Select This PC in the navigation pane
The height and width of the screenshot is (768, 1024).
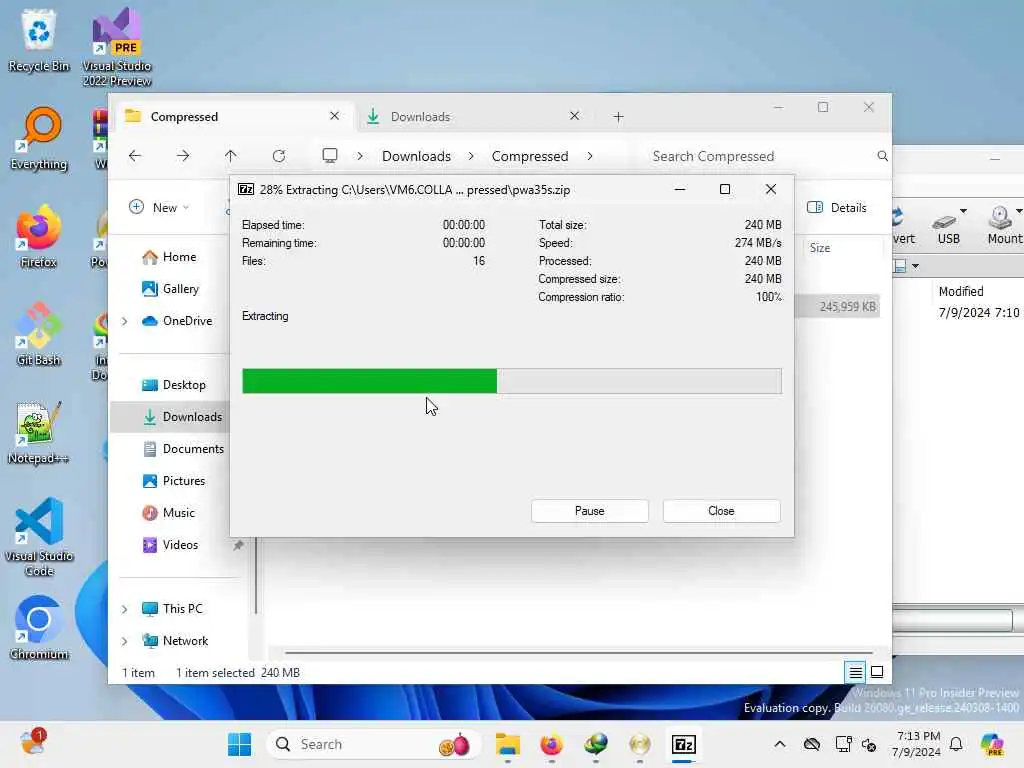pyautogui.click(x=173, y=609)
